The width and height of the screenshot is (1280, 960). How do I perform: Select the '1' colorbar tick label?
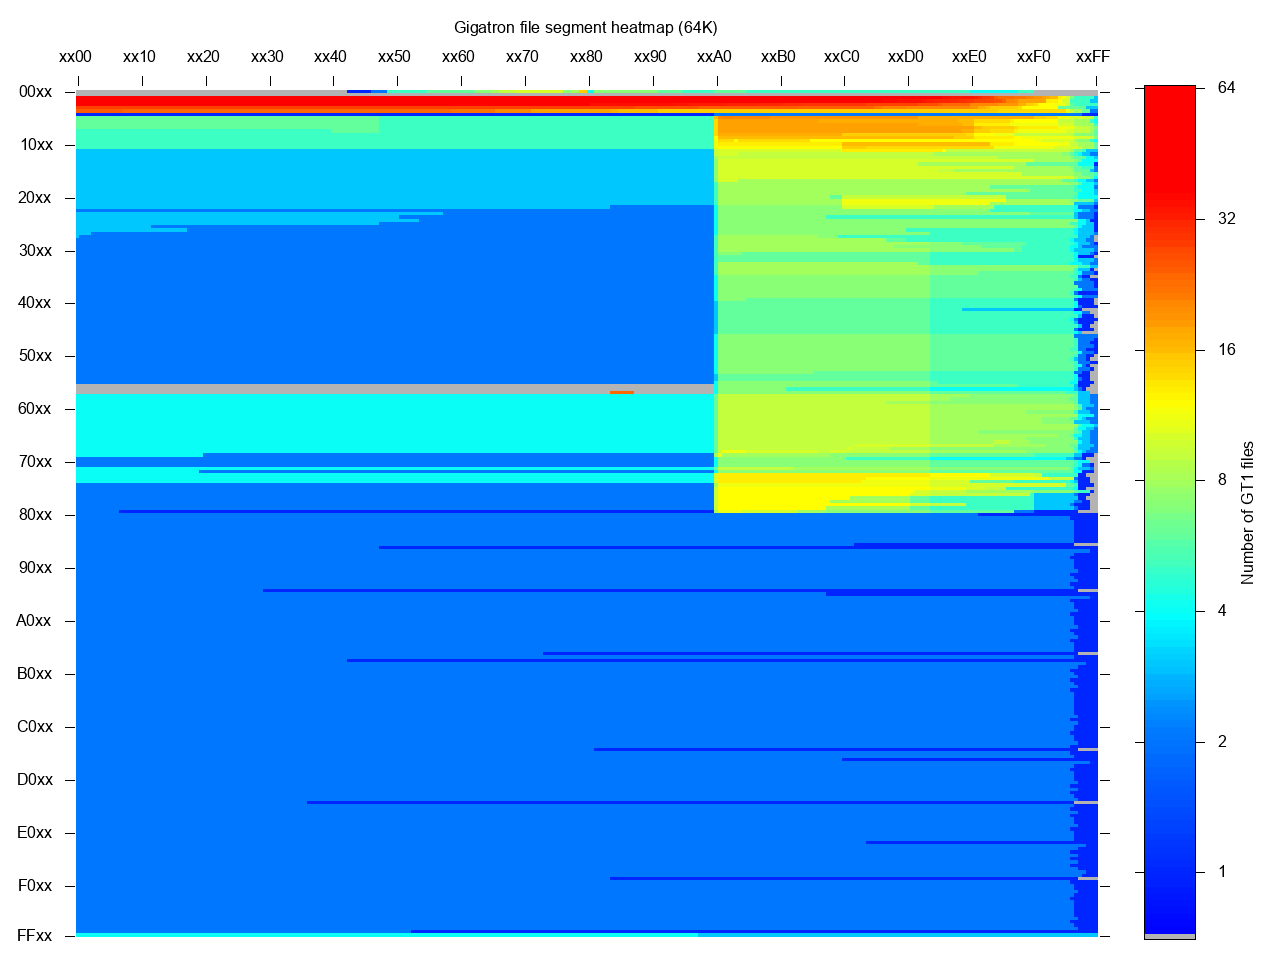1222,872
